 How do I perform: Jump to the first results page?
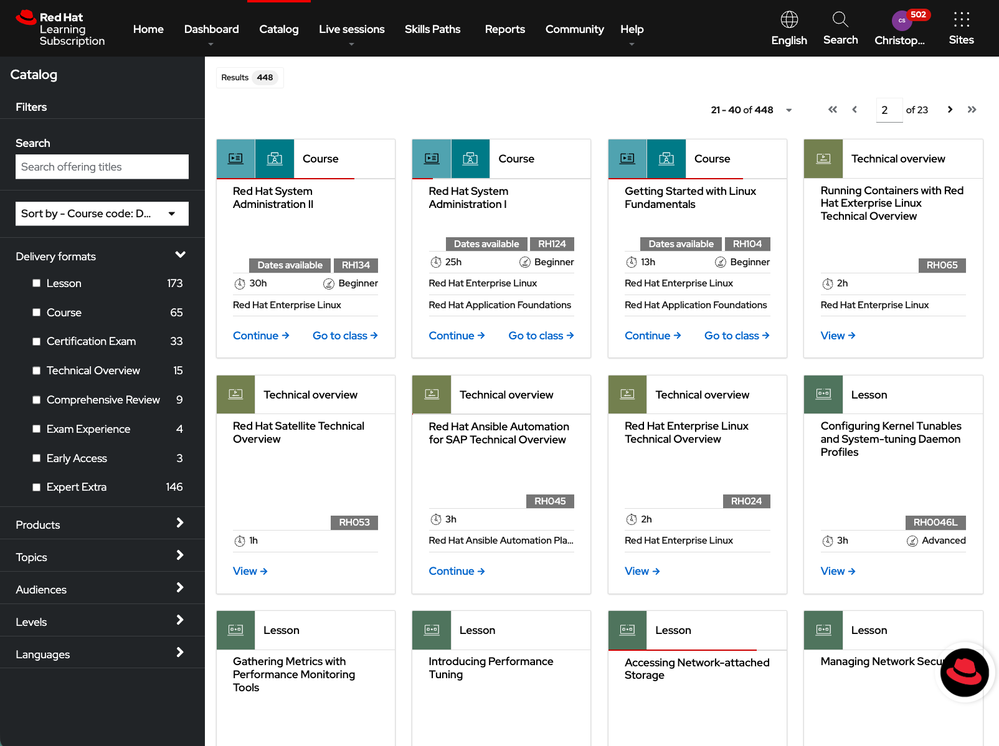[832, 110]
